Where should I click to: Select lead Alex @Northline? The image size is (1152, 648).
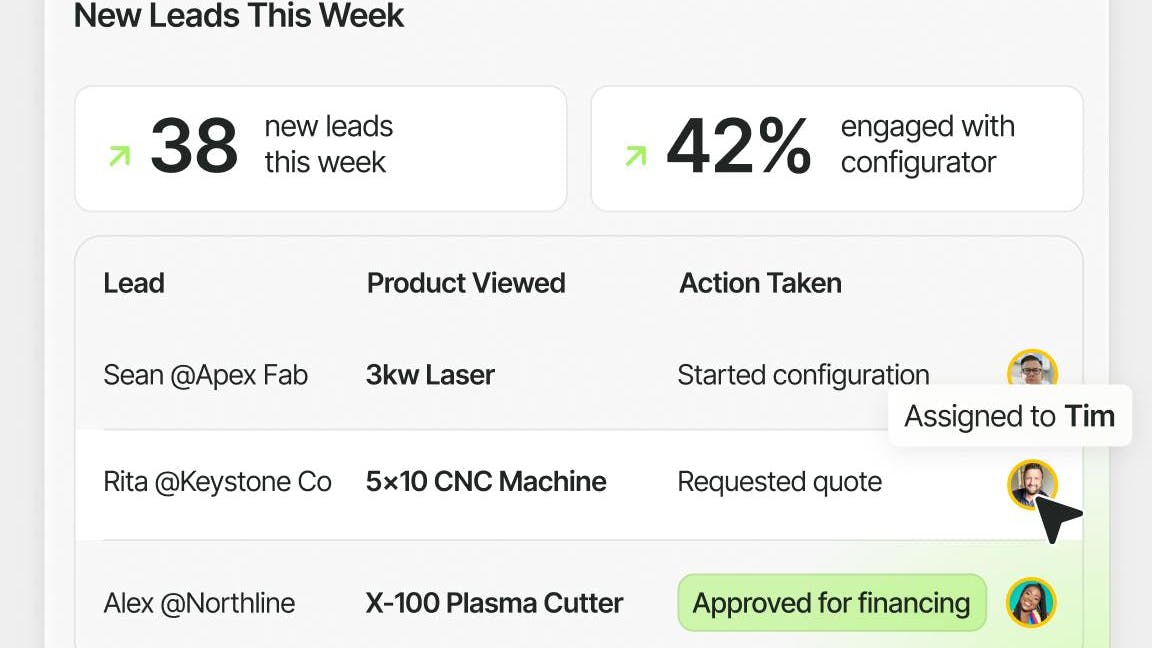click(x=199, y=603)
